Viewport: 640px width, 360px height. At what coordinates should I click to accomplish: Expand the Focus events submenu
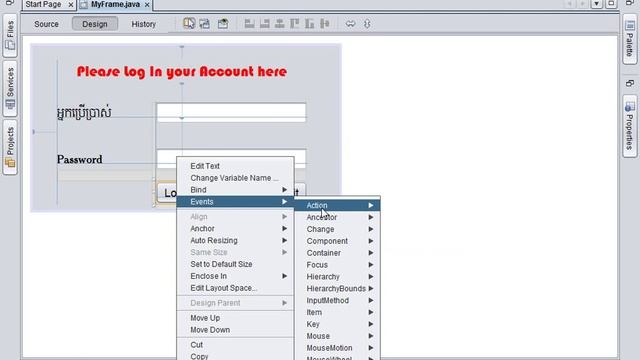point(338,264)
